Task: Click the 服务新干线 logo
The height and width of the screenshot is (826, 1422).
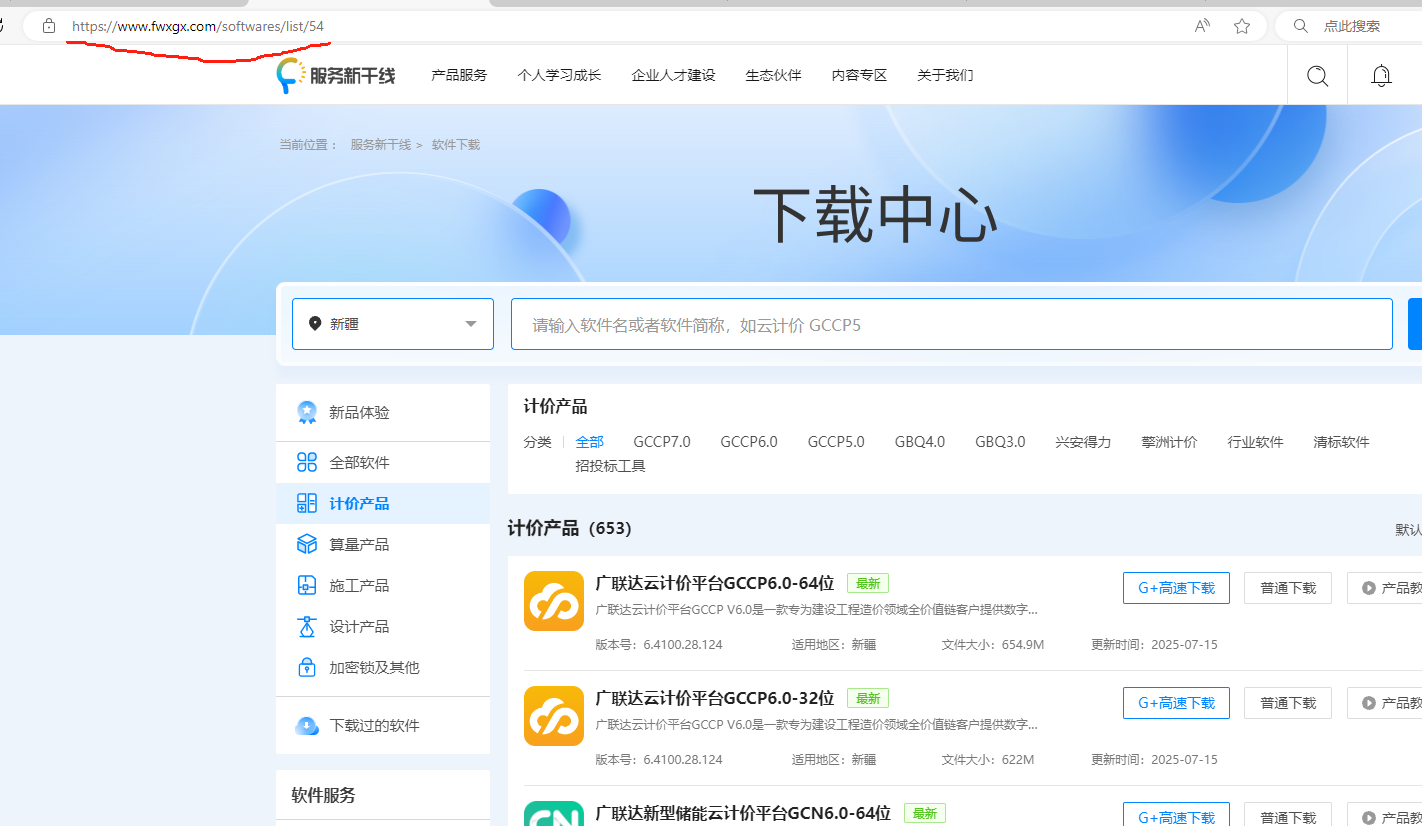Action: (336, 75)
